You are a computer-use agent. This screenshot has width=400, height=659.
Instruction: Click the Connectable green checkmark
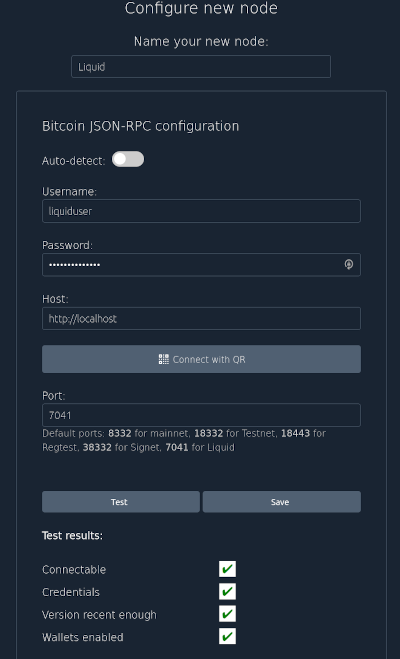[x=227, y=569]
